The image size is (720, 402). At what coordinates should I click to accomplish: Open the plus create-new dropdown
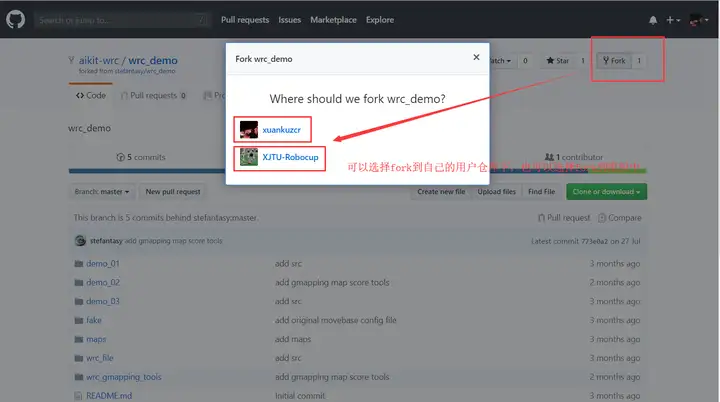coord(673,20)
